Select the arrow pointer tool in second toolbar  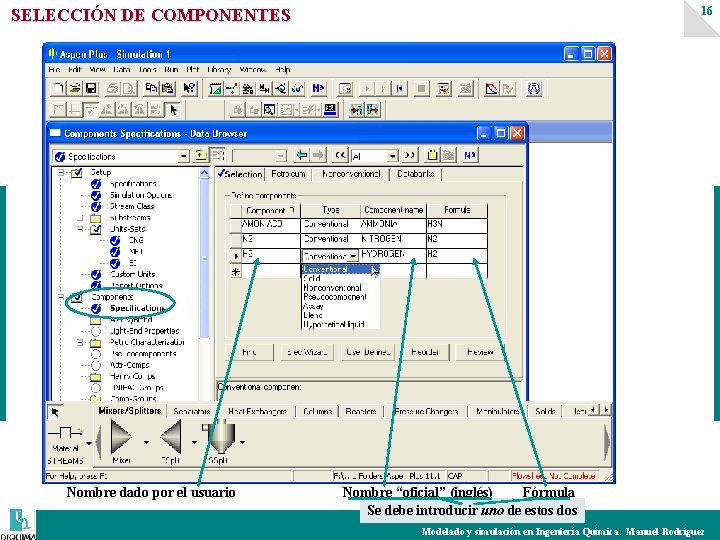[173, 110]
